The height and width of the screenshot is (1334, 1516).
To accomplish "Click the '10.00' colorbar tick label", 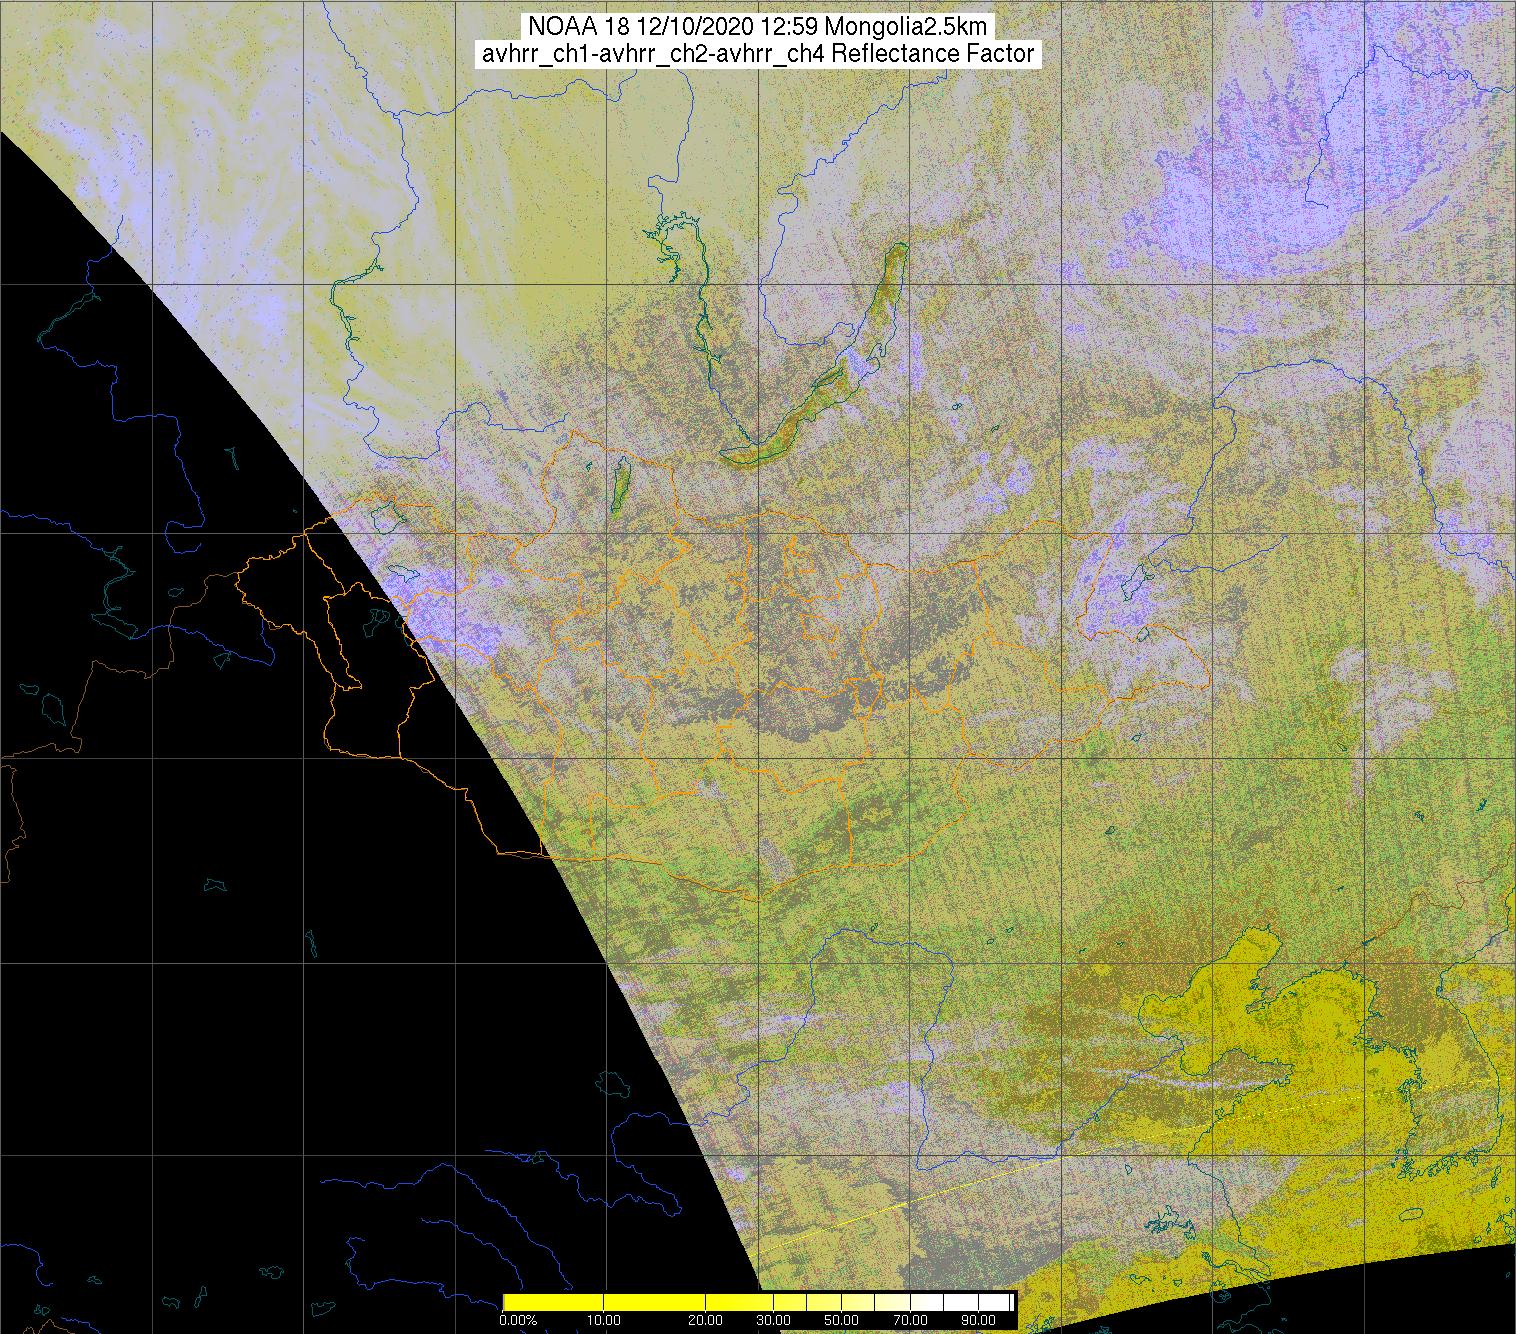I will [606, 1322].
